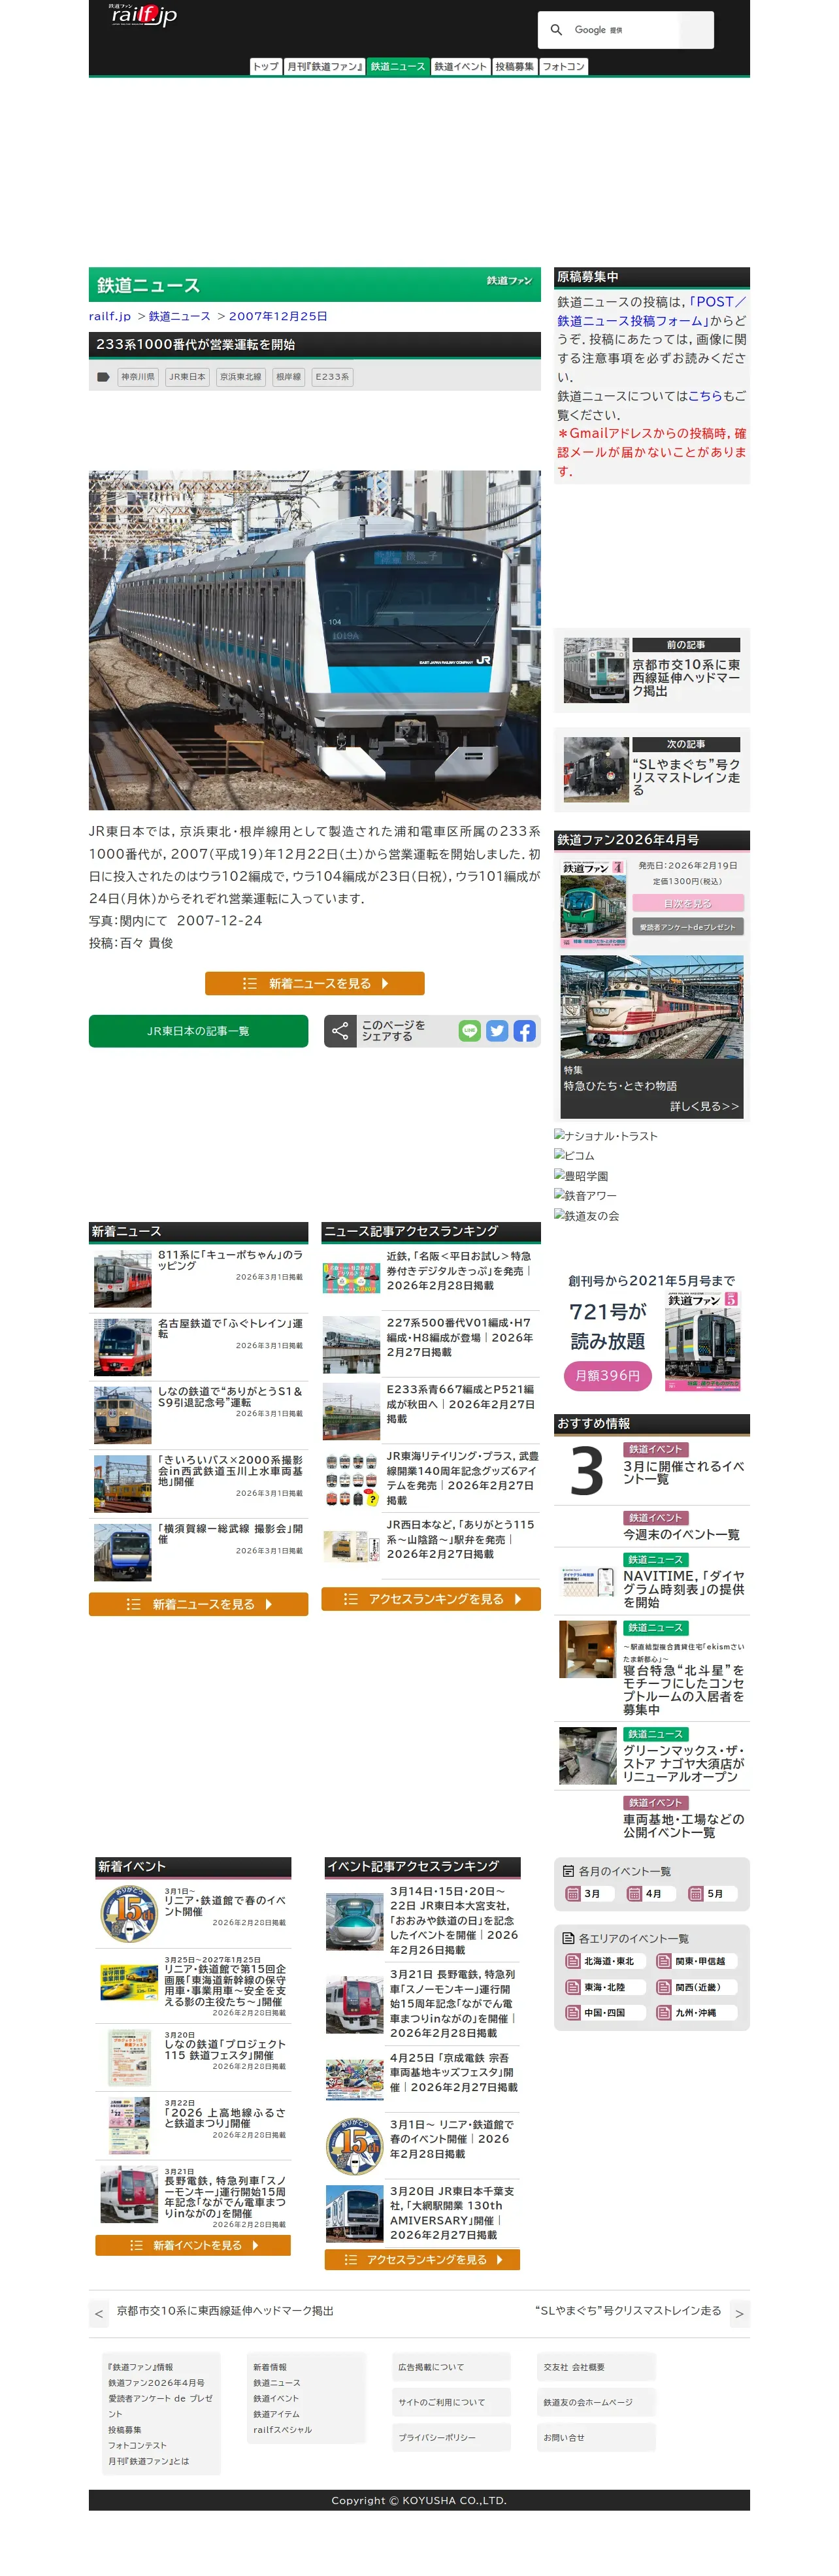839x2576 pixels.
Task: Share the page via Twitter icon
Action: point(497,1031)
